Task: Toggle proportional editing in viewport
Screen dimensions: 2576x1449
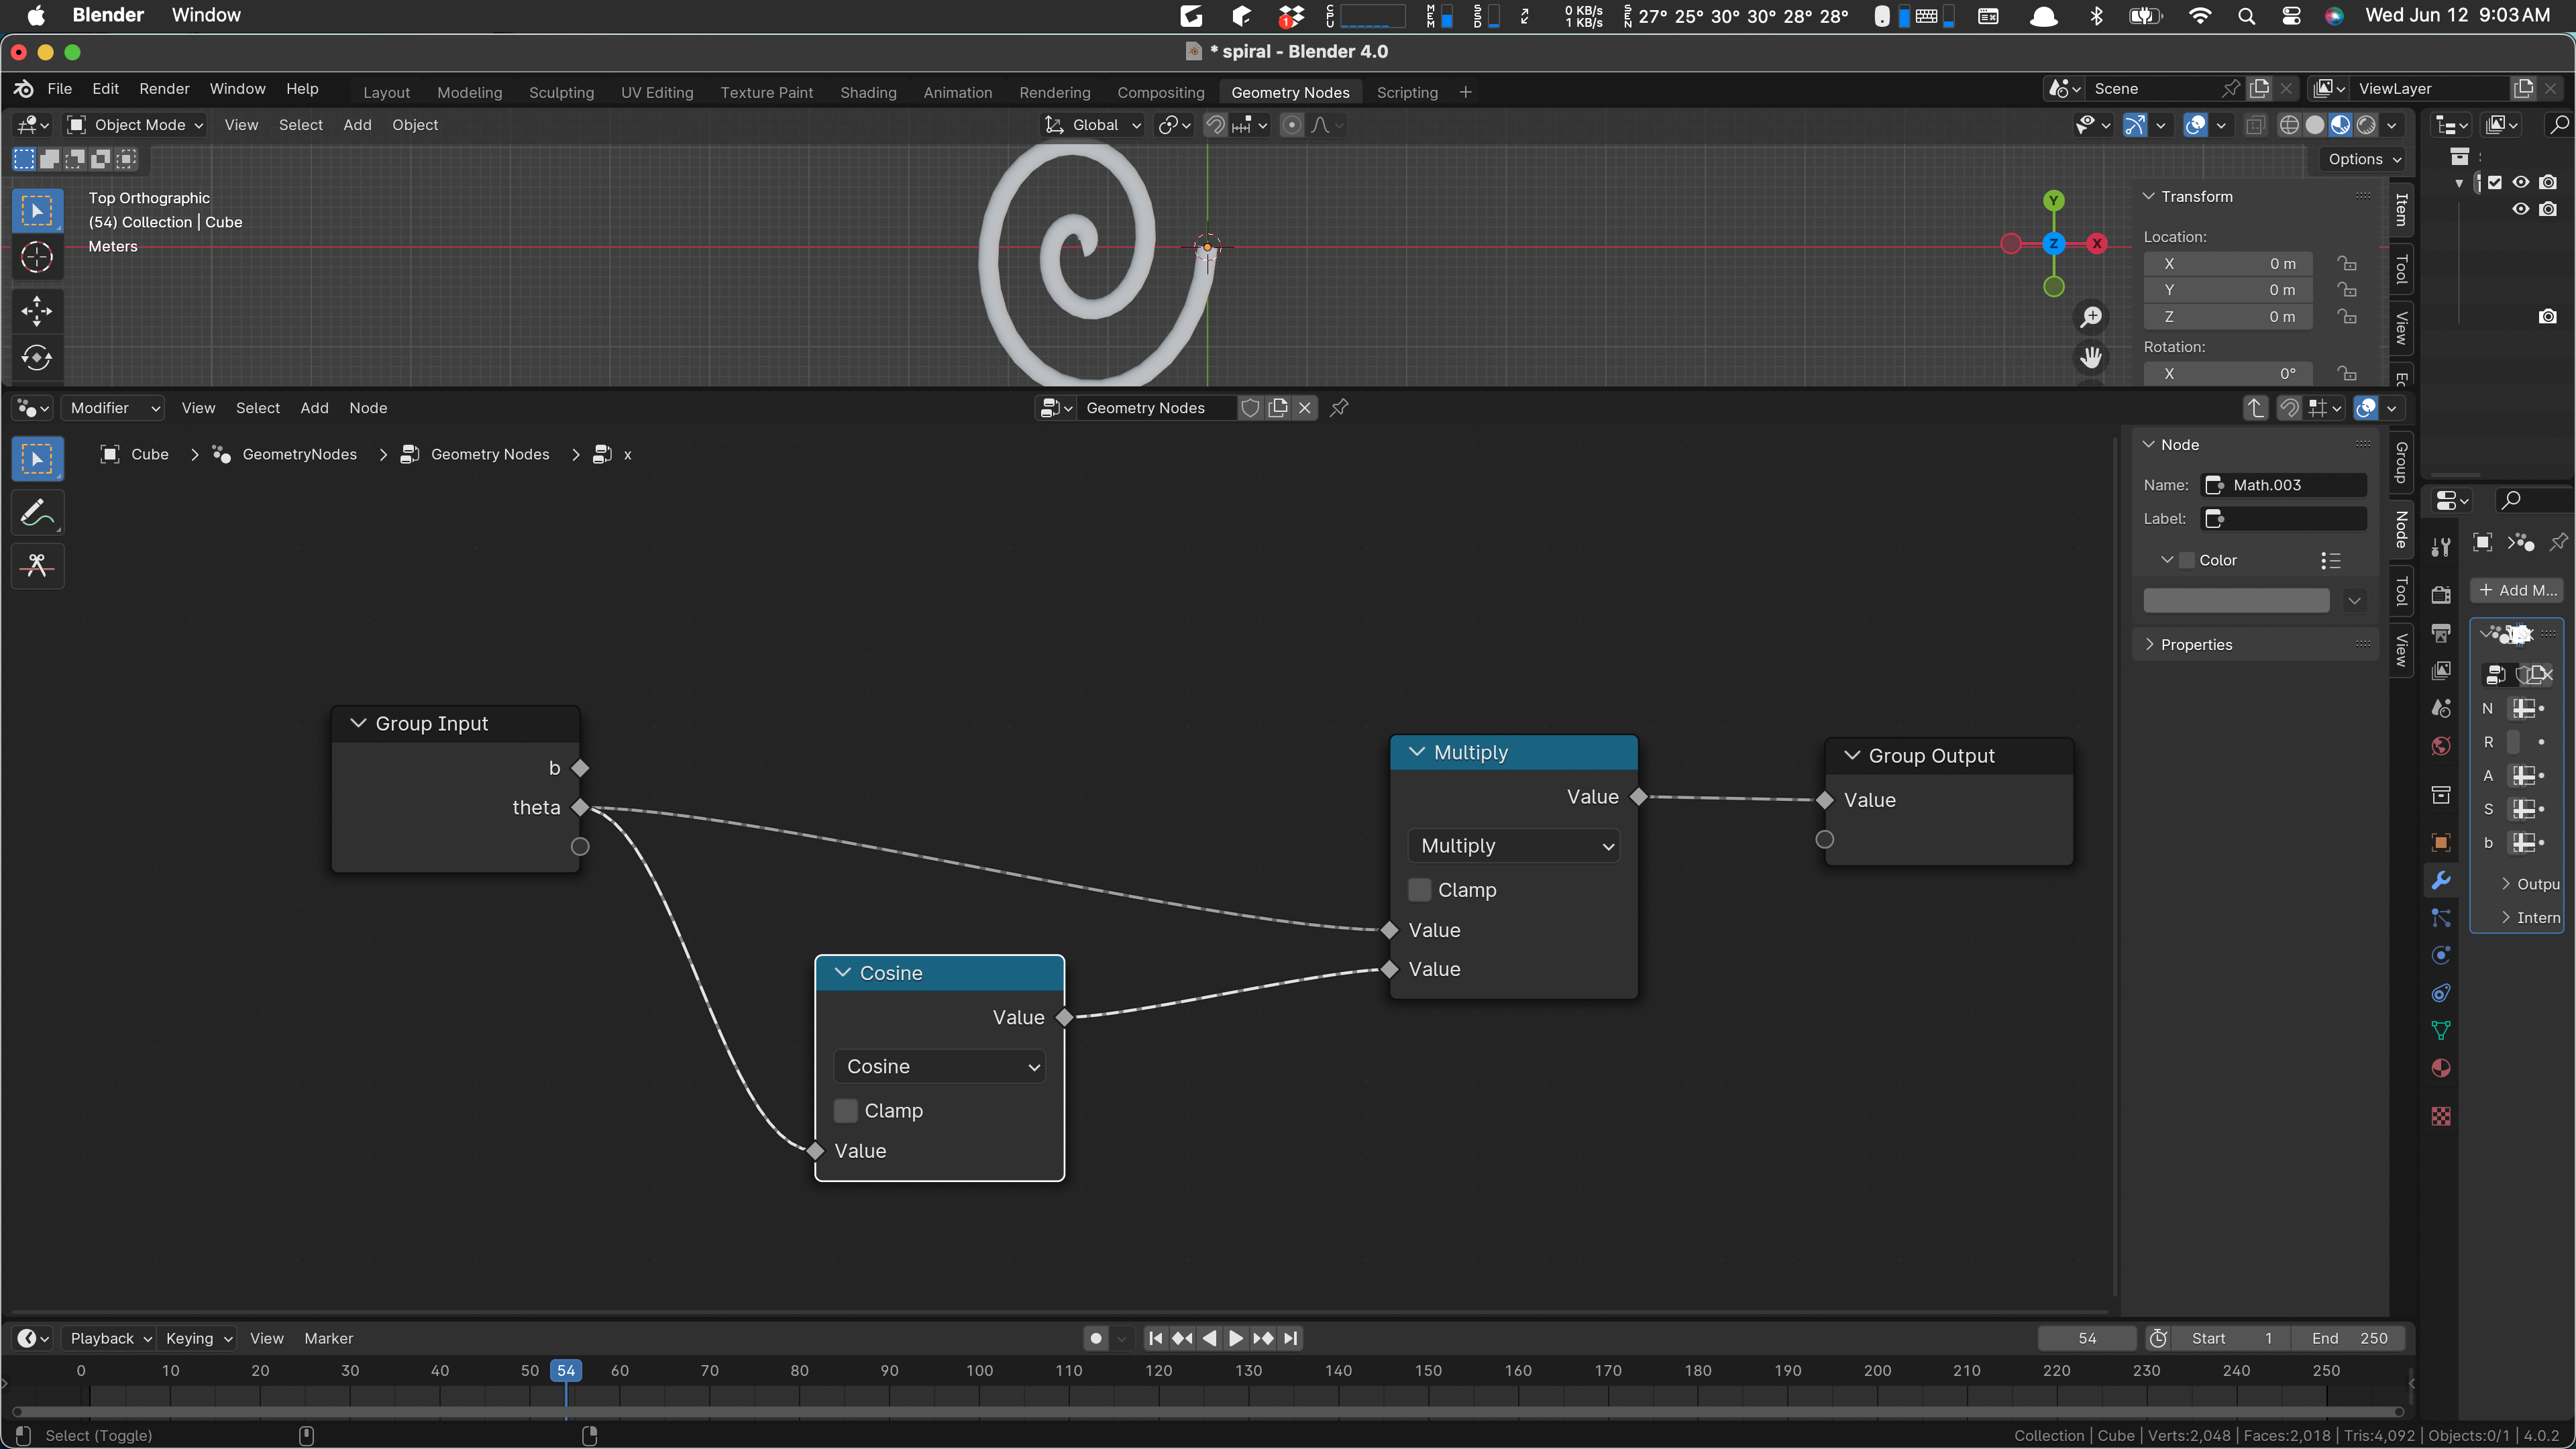Action: (x=1292, y=125)
